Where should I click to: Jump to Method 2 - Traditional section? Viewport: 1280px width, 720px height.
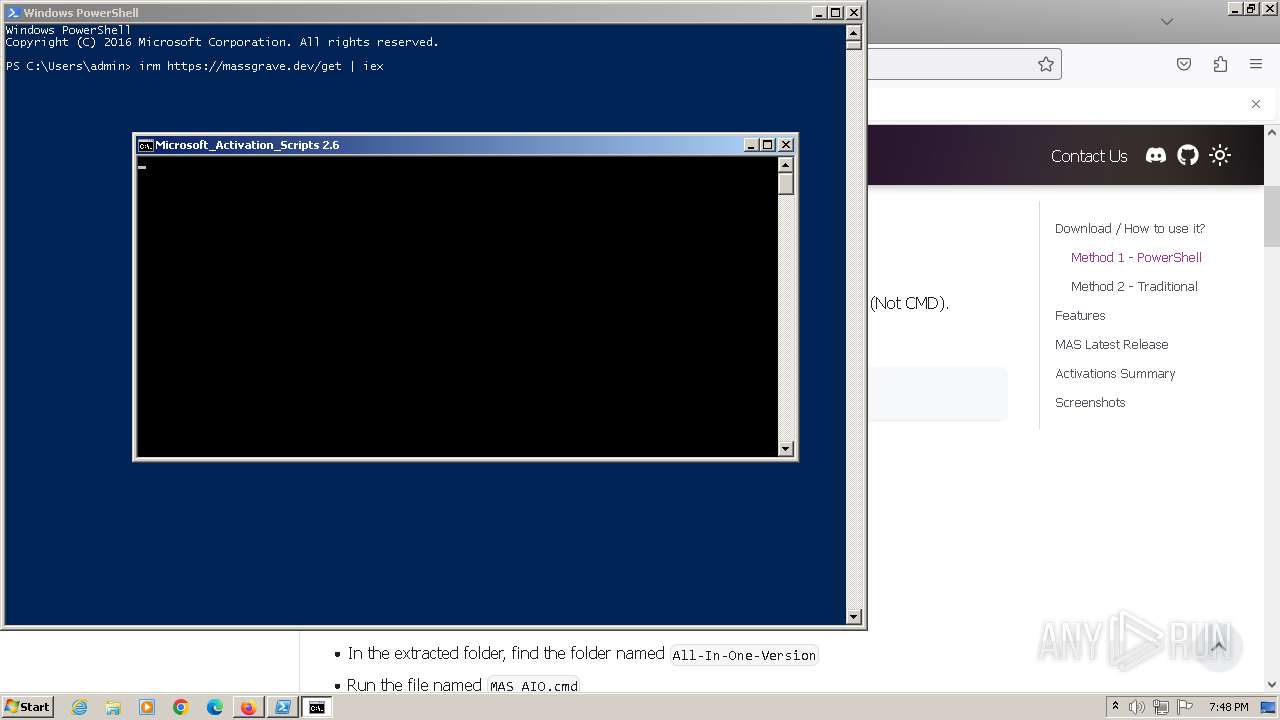pyautogui.click(x=1134, y=286)
